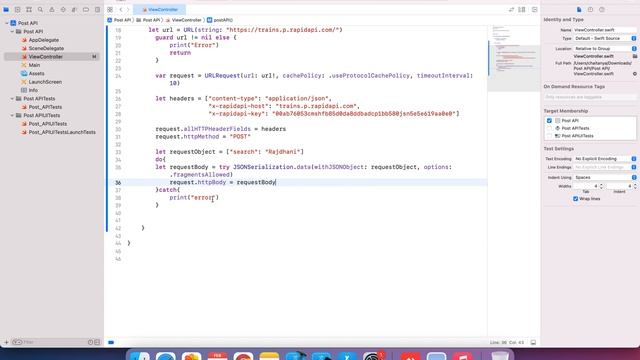Image resolution: width=640 pixels, height=360 pixels.
Task: Open the Text Encoding dropdown
Action: 605,159
